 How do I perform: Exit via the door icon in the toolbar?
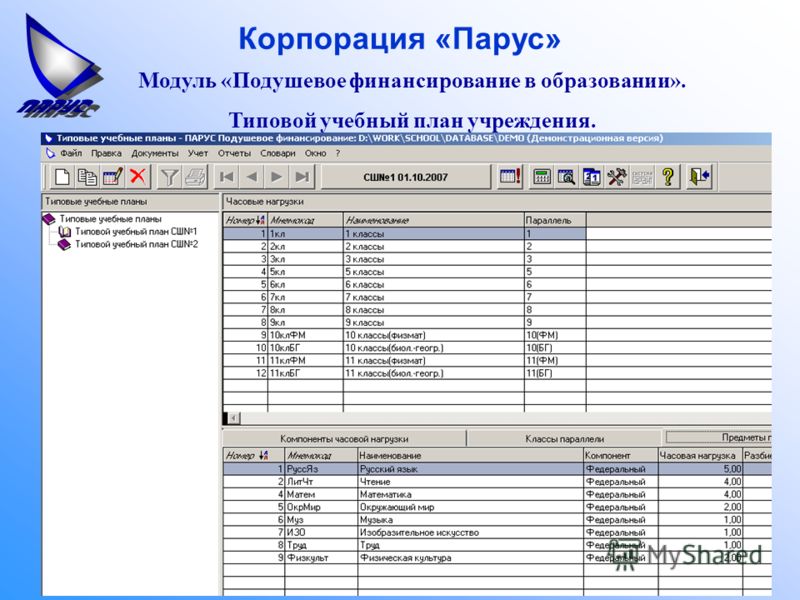[699, 177]
